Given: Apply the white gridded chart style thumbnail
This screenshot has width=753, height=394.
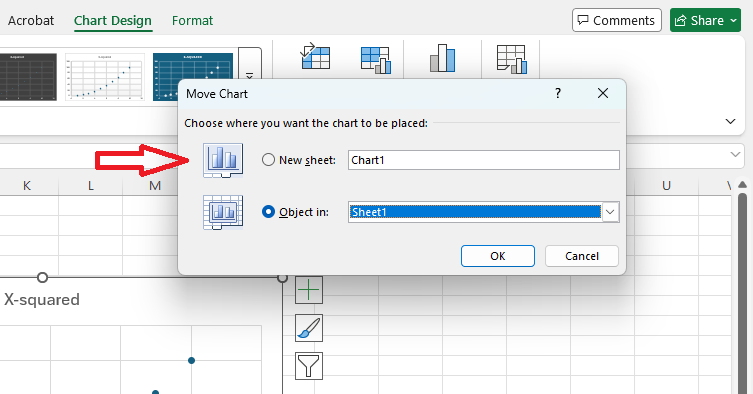Looking at the screenshot, I should pyautogui.click(x=105, y=77).
